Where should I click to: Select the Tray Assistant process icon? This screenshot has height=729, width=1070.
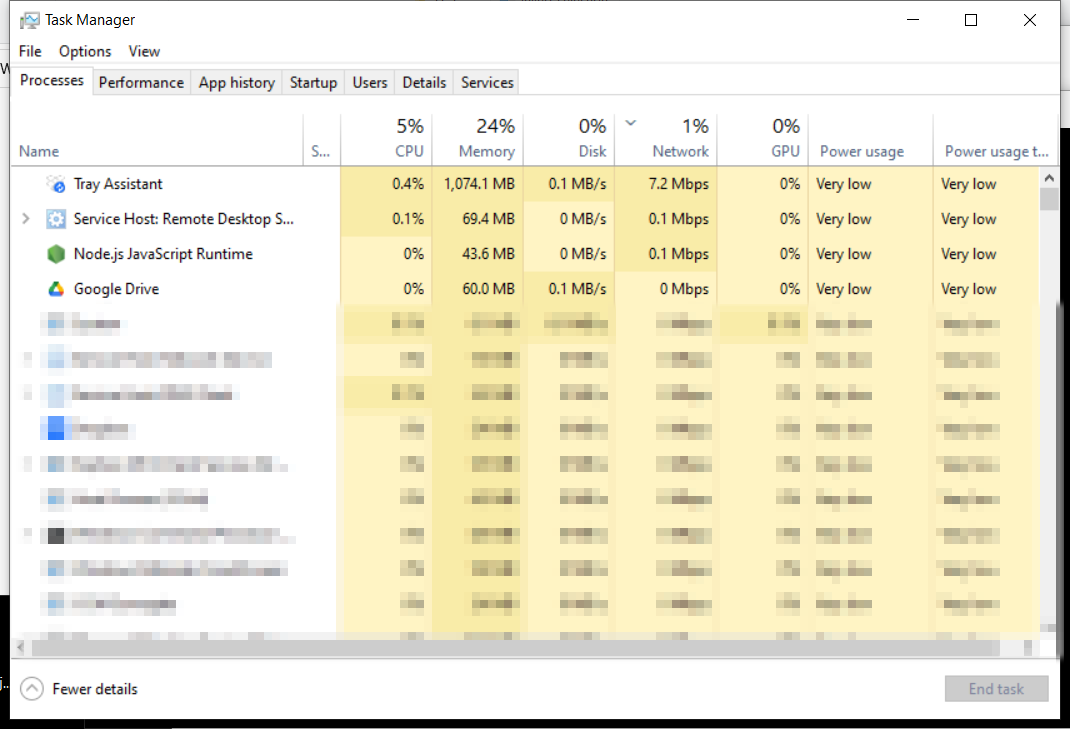pos(56,184)
